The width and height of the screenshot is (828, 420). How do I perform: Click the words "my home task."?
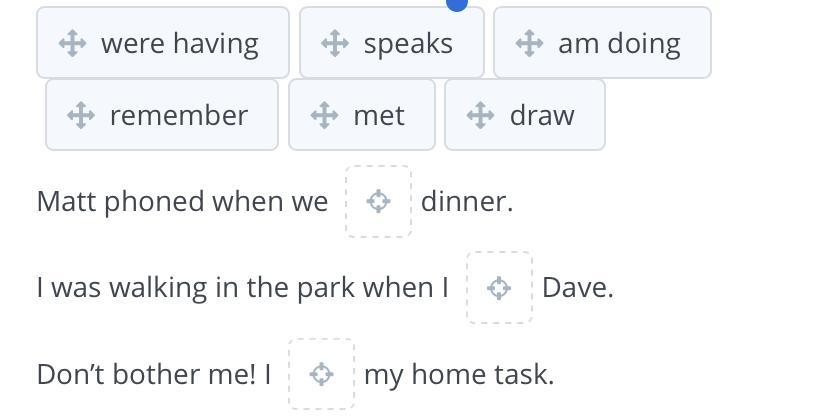459,374
